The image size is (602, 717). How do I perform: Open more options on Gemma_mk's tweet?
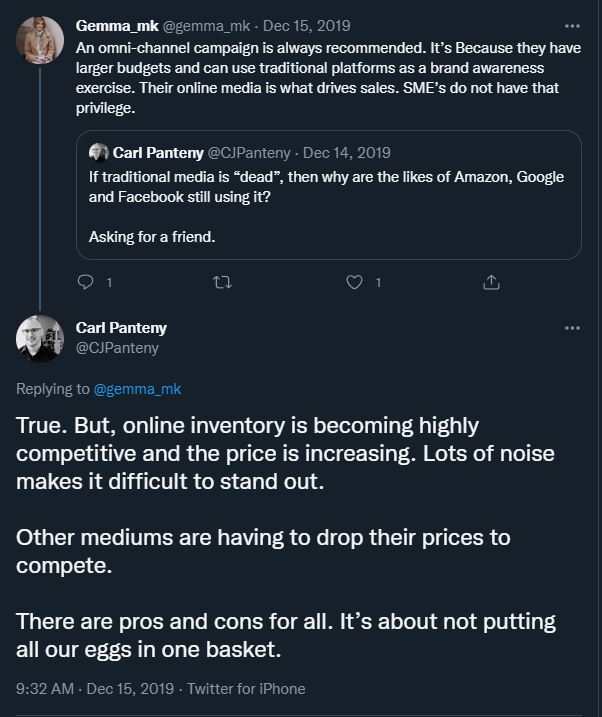pyautogui.click(x=572, y=25)
